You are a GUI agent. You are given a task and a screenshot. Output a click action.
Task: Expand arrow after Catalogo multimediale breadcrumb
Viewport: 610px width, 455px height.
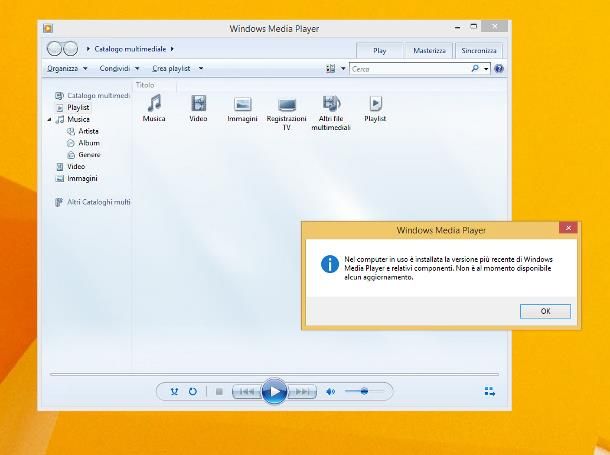(x=172, y=49)
